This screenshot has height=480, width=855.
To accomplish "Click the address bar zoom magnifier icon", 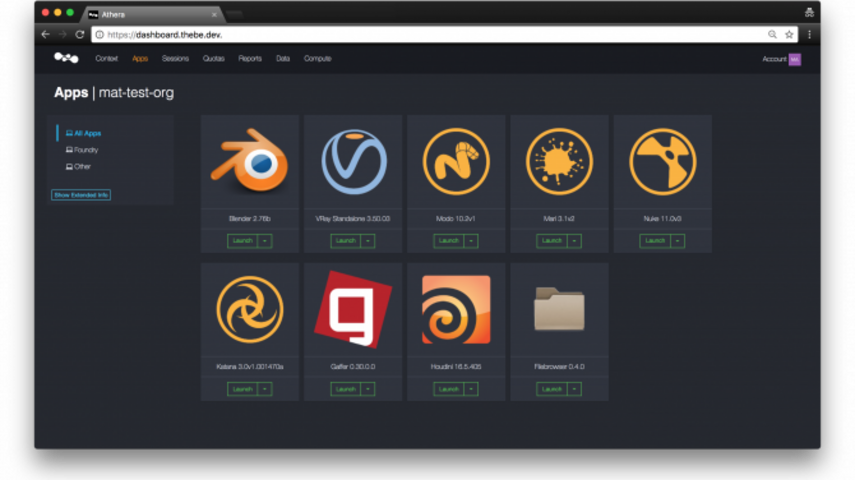I will pyautogui.click(x=772, y=34).
